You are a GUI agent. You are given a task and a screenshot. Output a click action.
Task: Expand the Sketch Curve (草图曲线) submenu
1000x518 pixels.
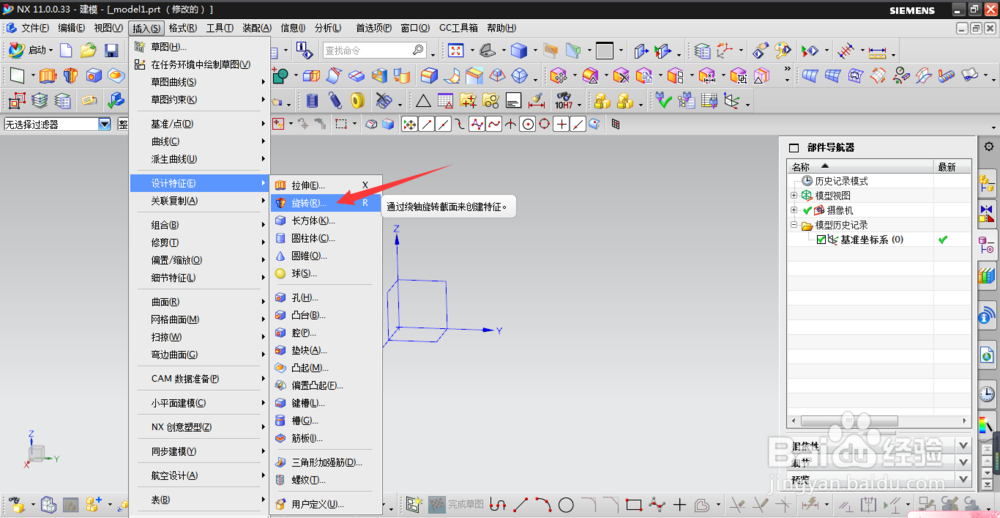point(200,82)
